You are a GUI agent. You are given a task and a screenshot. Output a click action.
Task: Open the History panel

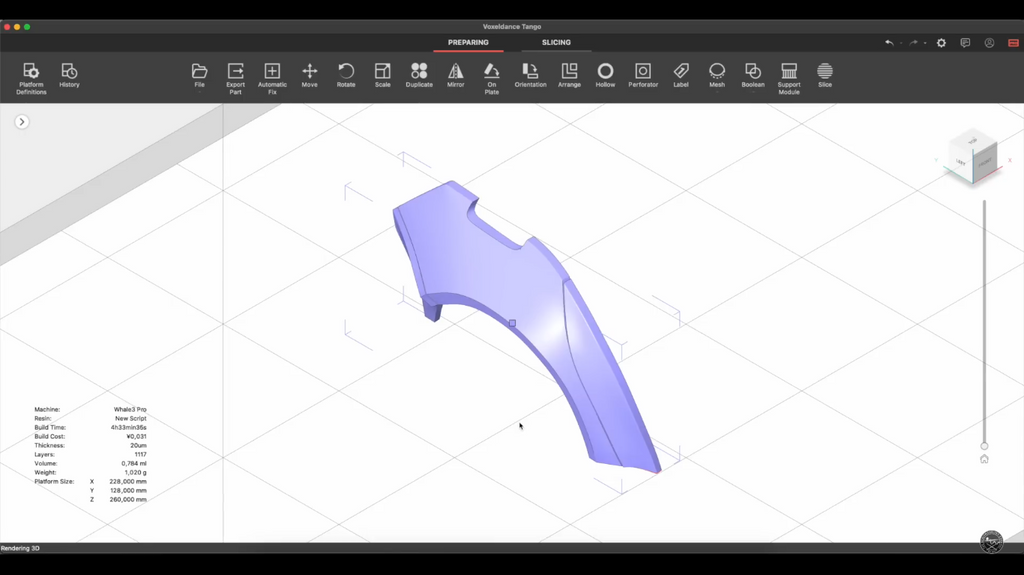coord(69,75)
